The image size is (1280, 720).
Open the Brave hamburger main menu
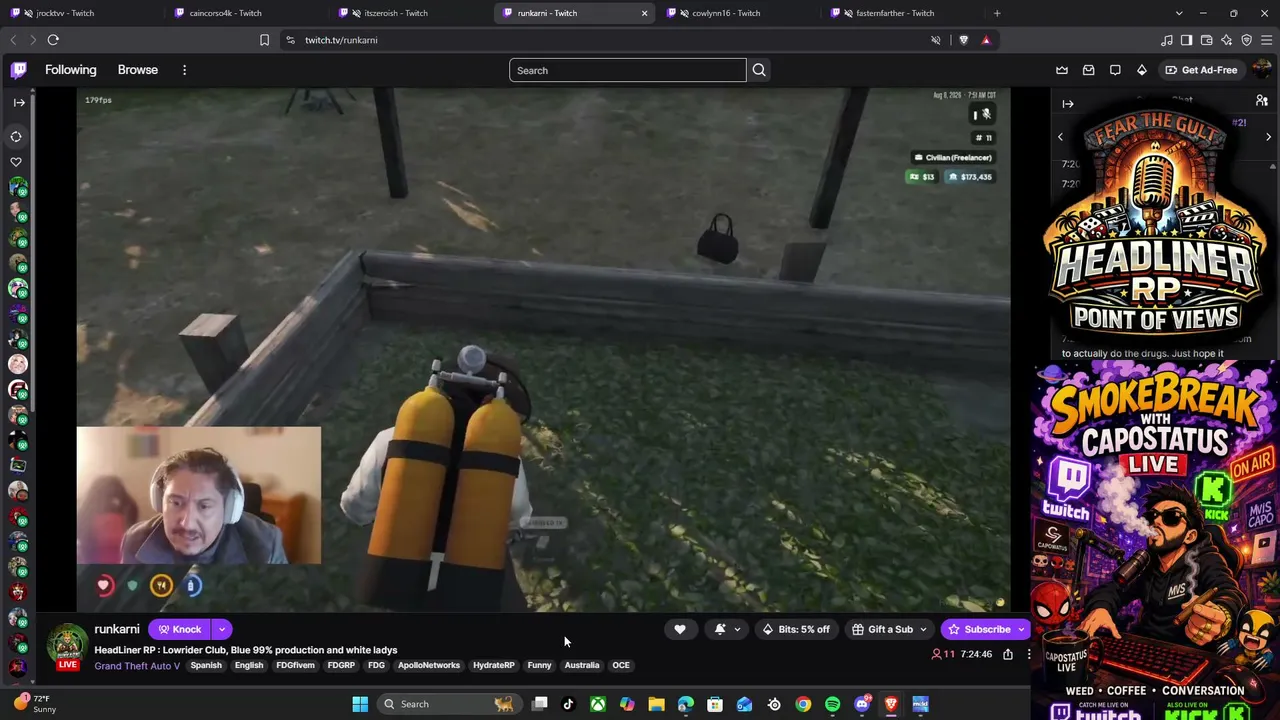(x=1267, y=40)
